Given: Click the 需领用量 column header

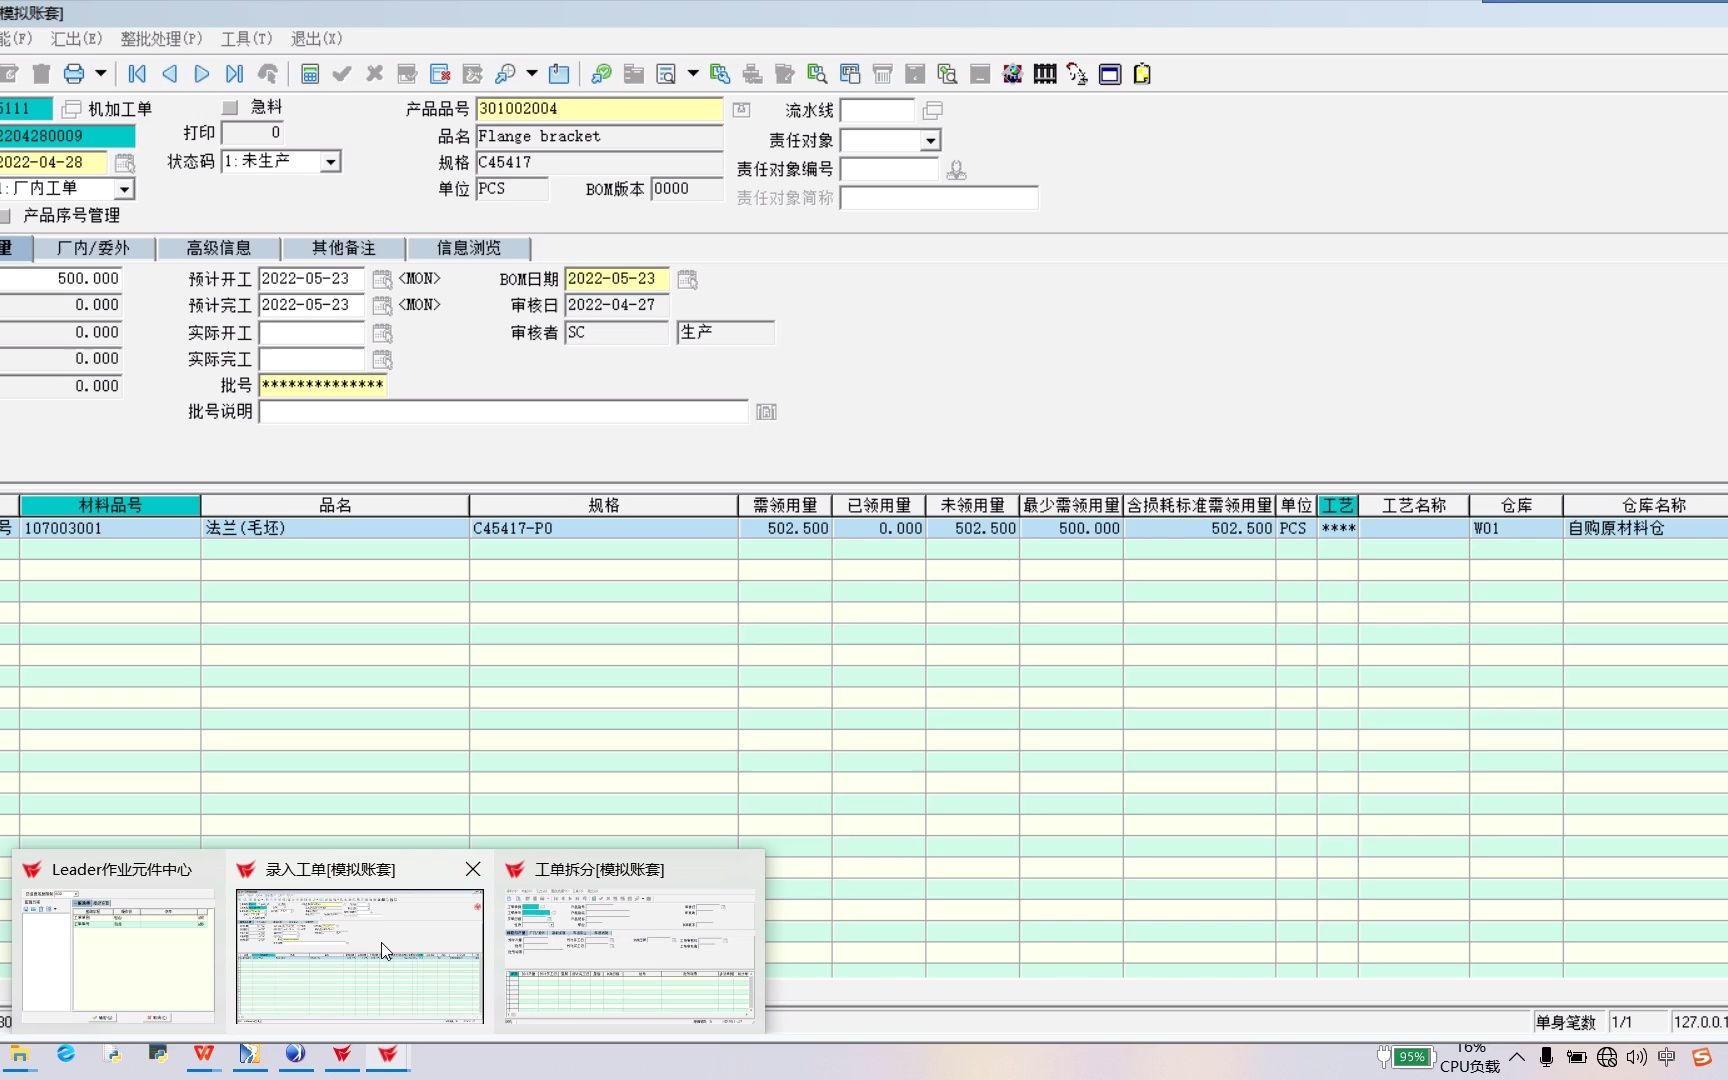Looking at the screenshot, I should click(x=785, y=505).
